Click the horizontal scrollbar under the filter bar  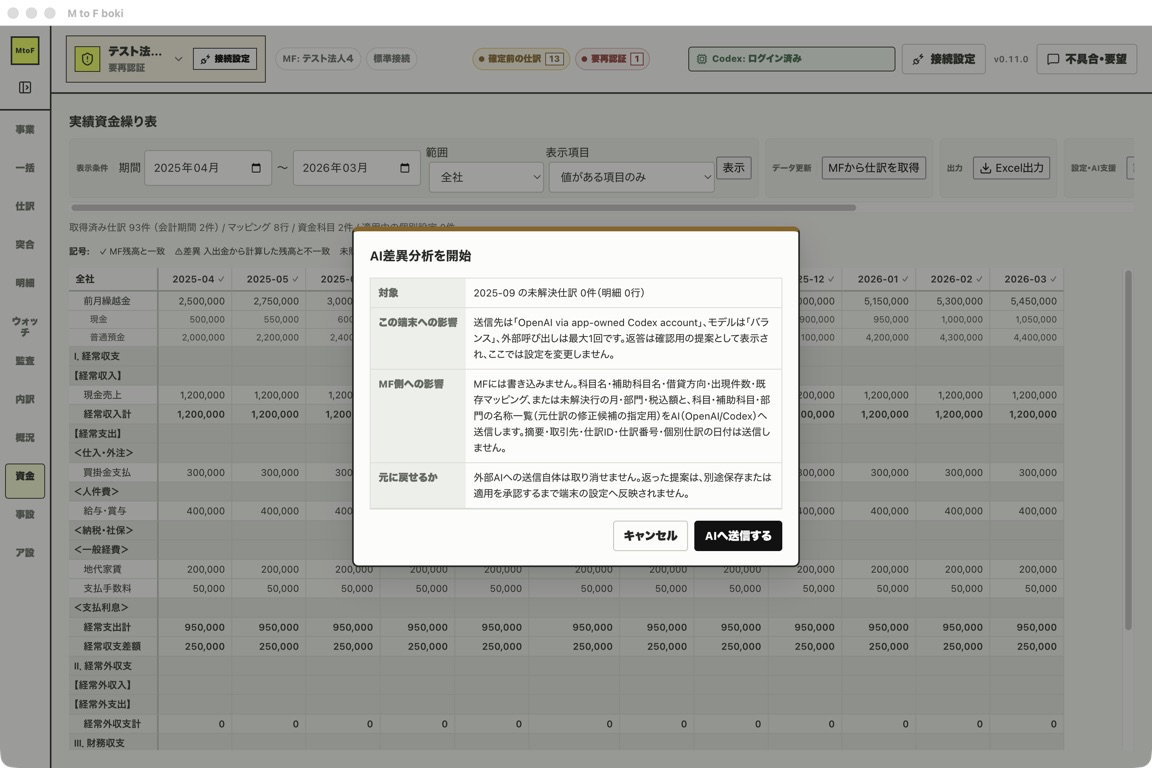pos(463,208)
